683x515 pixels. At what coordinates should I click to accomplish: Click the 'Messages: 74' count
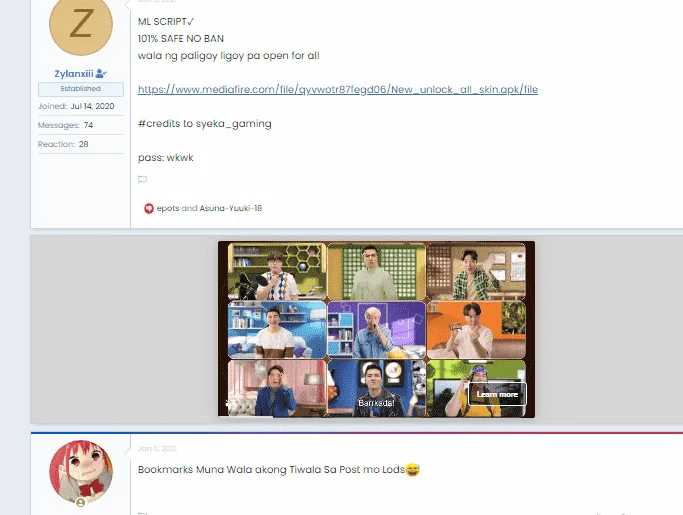click(x=65, y=125)
